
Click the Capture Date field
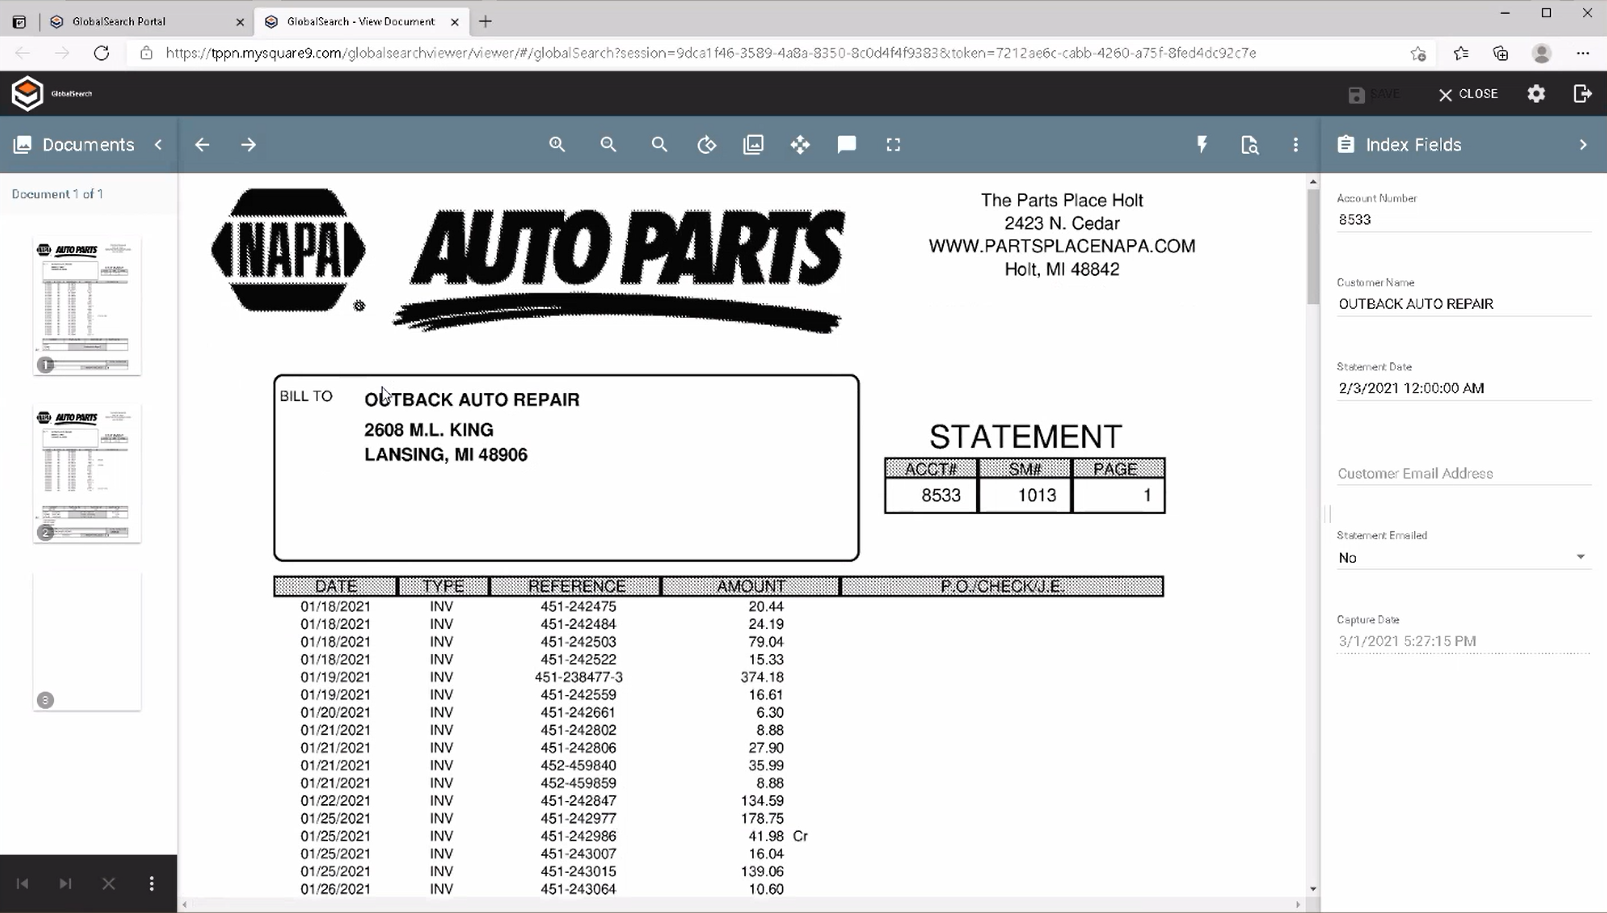tap(1463, 641)
